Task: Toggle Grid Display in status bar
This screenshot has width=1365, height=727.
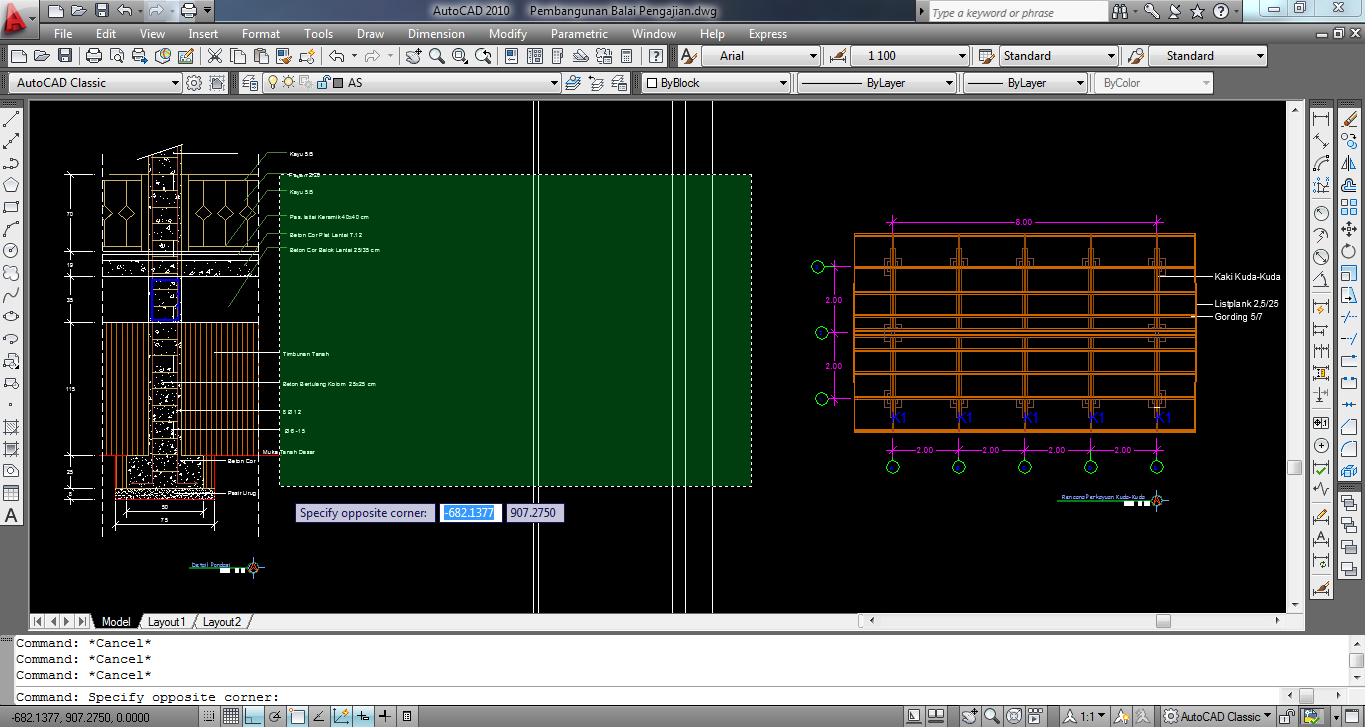Action: tap(232, 716)
